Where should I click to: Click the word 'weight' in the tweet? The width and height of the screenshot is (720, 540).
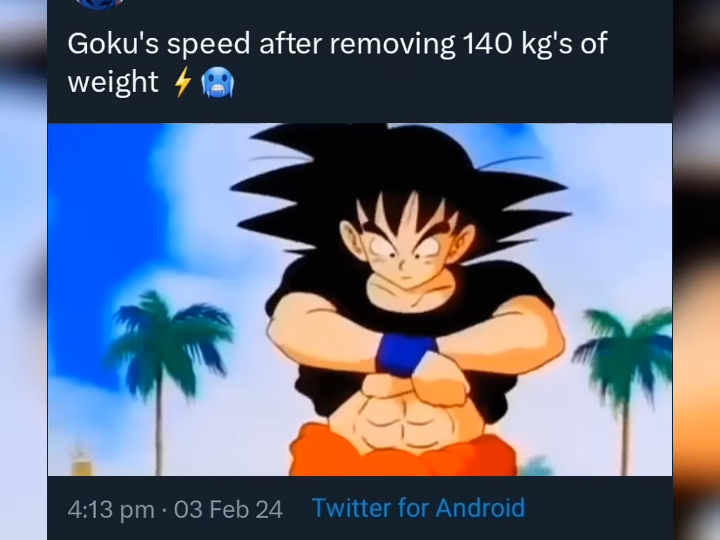coord(113,83)
